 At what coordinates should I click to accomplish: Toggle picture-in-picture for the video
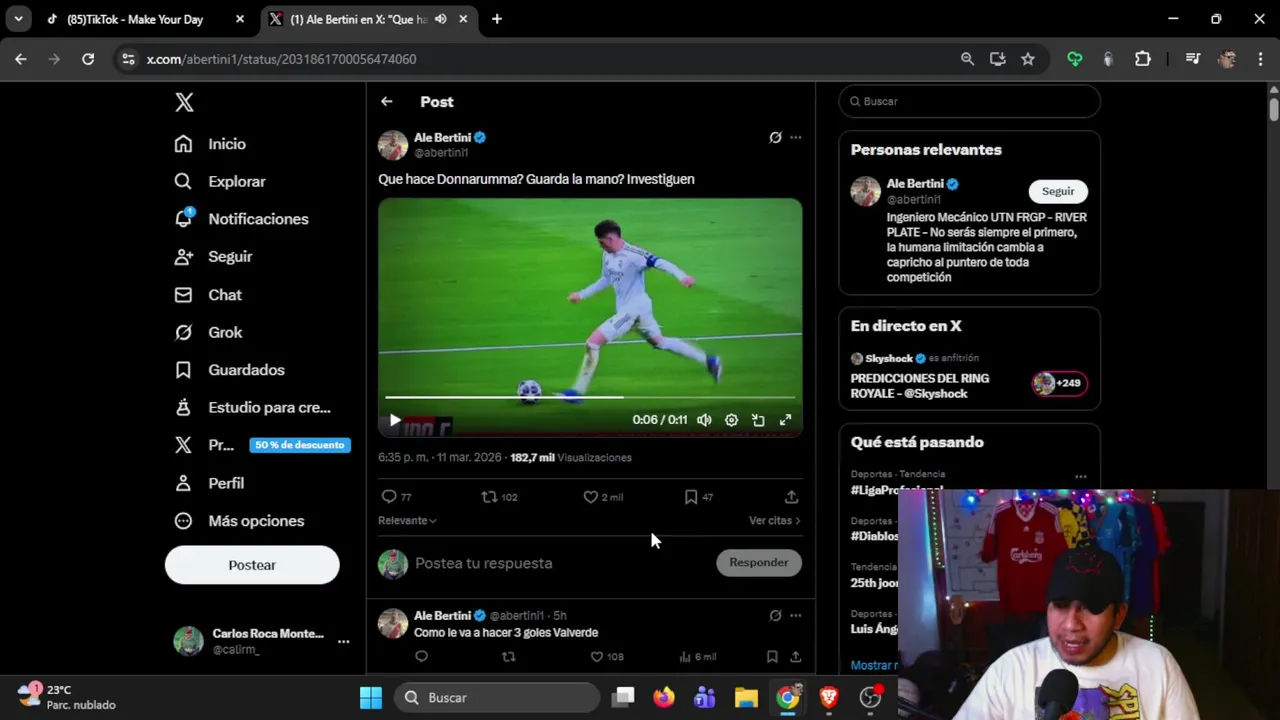tap(758, 420)
